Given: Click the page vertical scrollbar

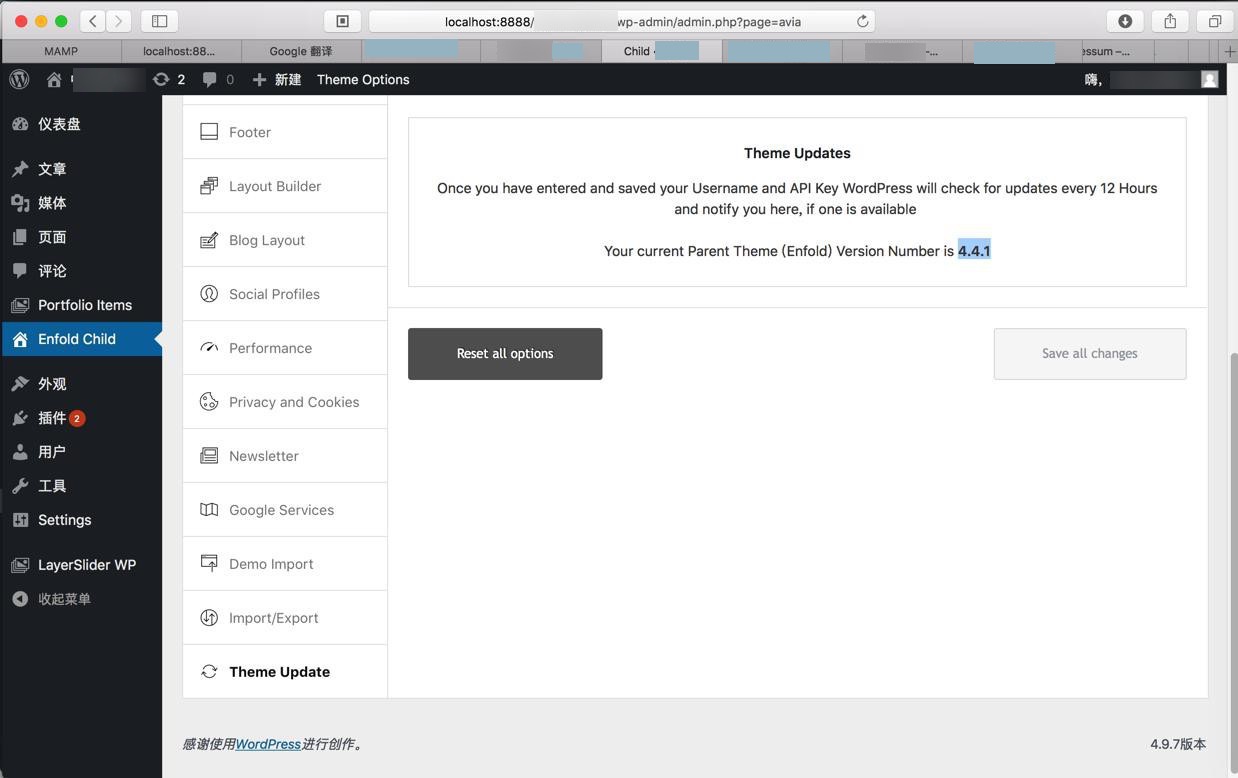Looking at the screenshot, I should [1232, 565].
